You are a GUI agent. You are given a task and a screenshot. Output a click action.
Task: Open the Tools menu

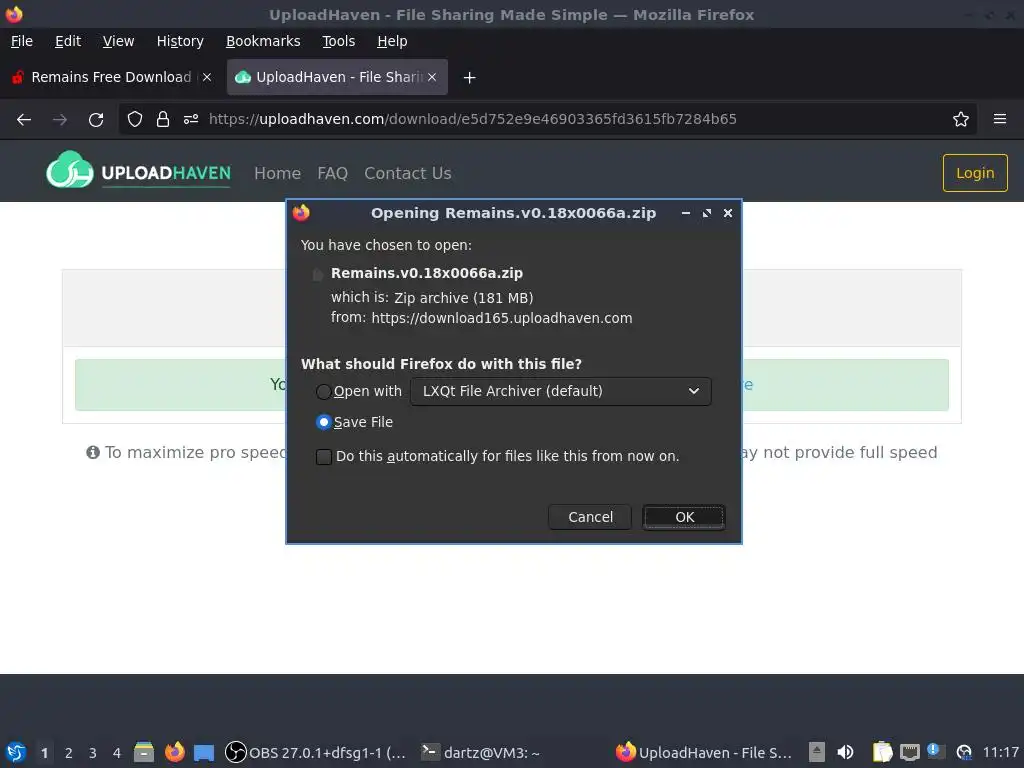point(338,41)
